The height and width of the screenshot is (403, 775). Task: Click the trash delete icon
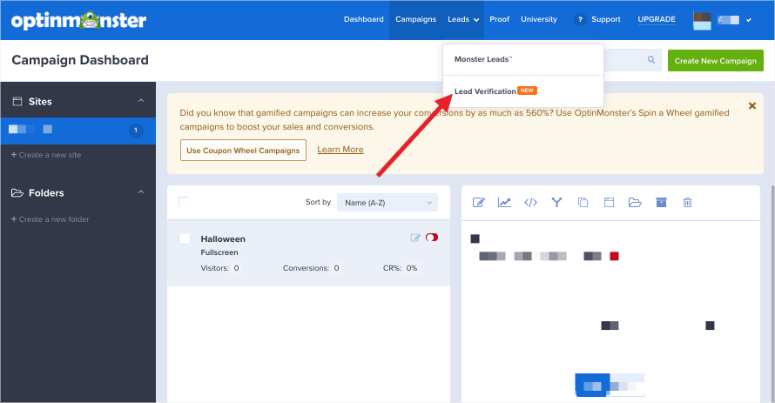pos(686,203)
